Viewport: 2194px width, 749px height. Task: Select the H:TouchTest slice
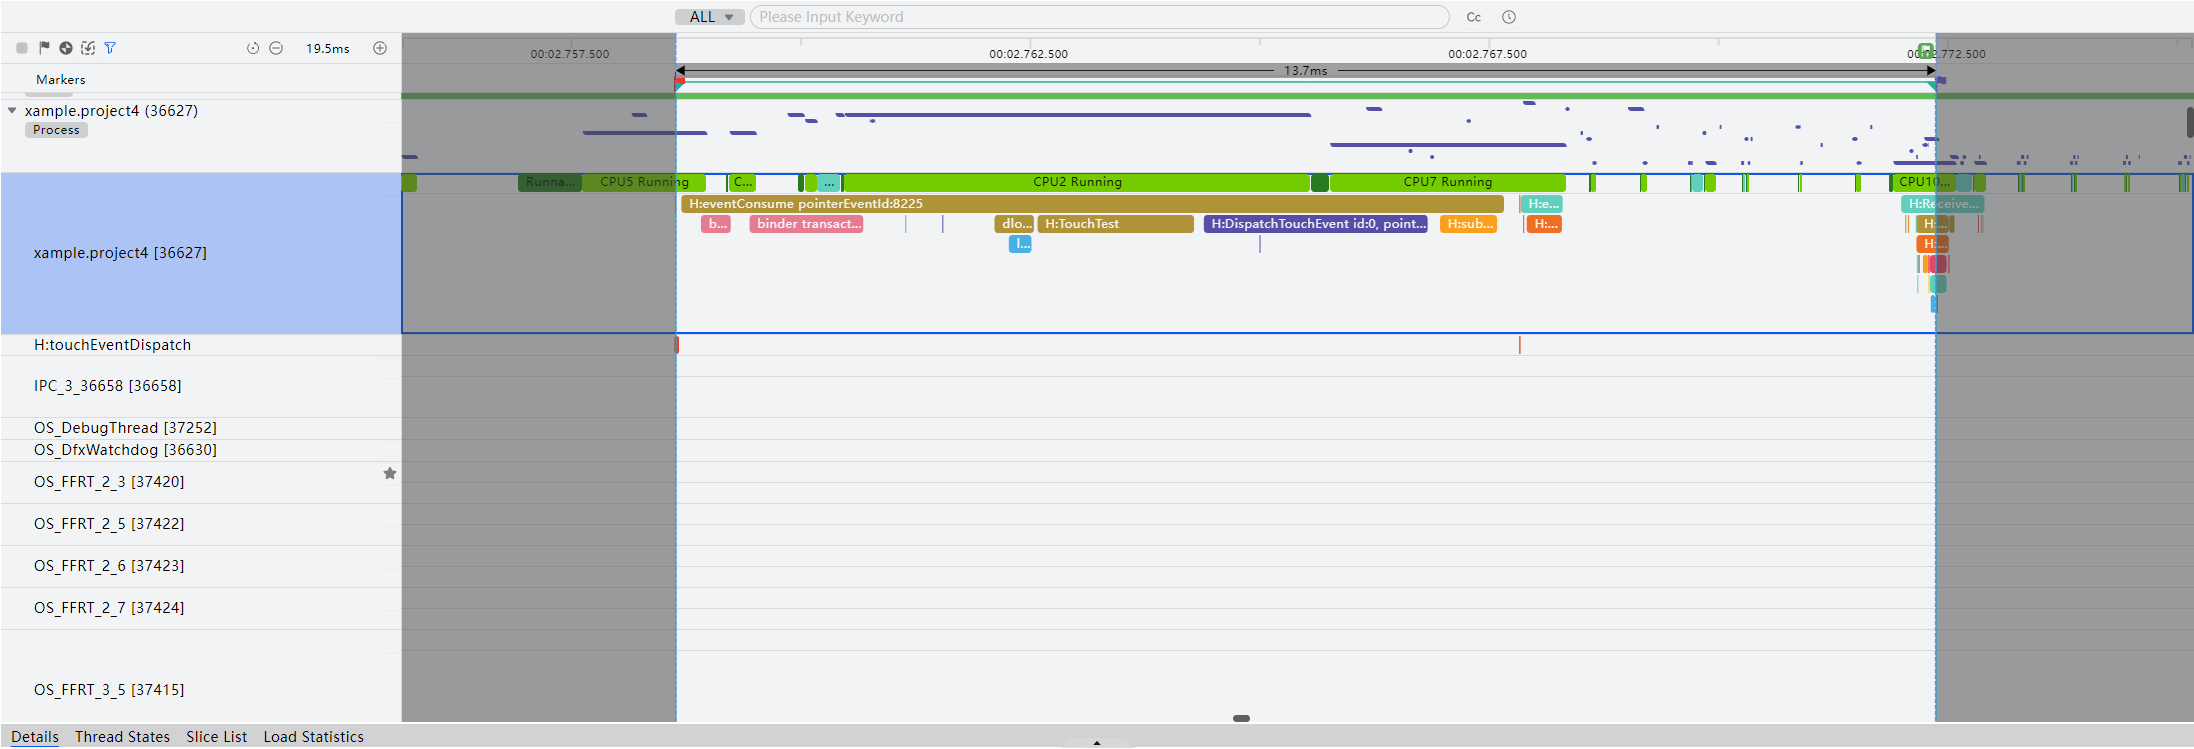click(x=1115, y=224)
